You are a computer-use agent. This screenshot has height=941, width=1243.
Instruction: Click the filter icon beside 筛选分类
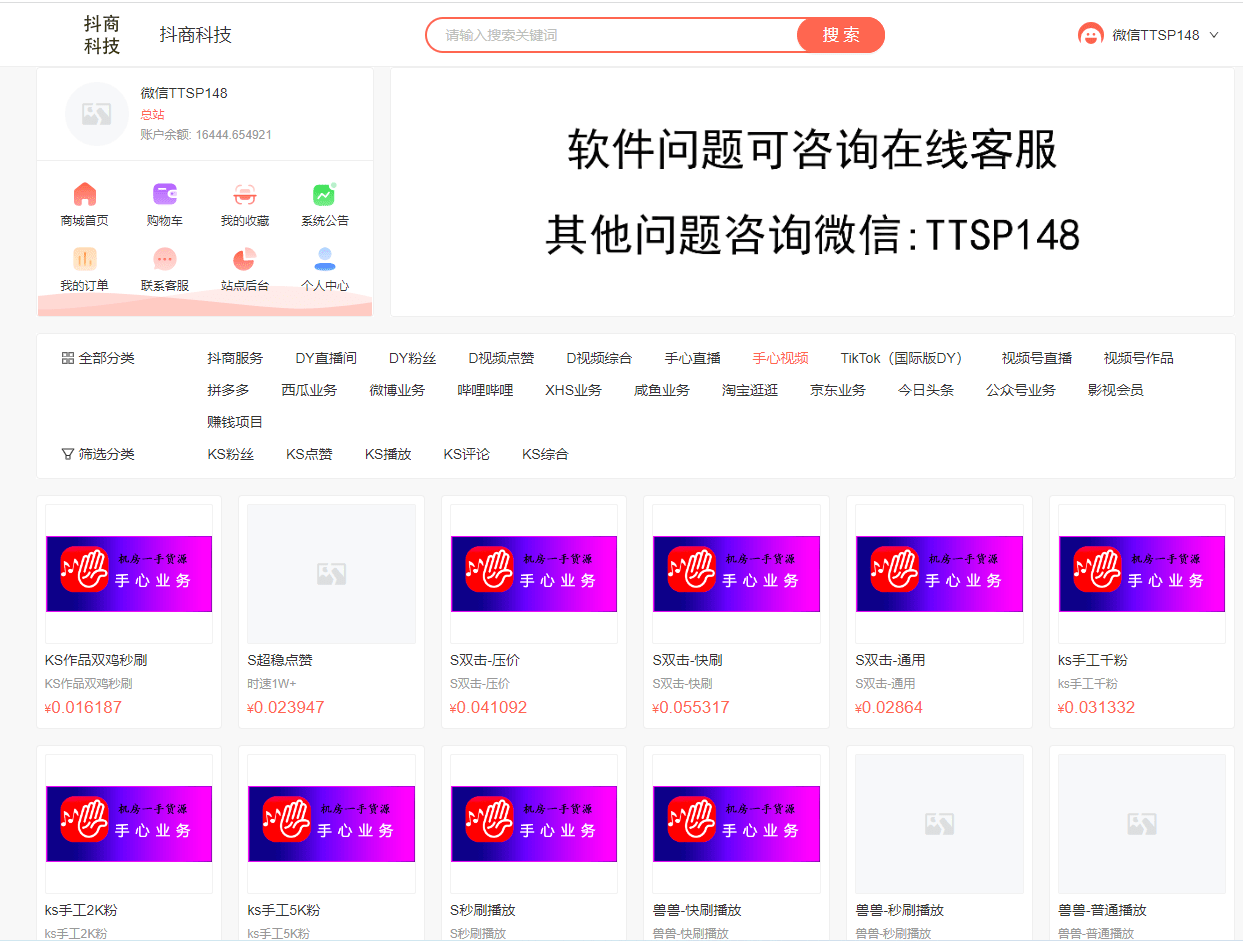[66, 453]
